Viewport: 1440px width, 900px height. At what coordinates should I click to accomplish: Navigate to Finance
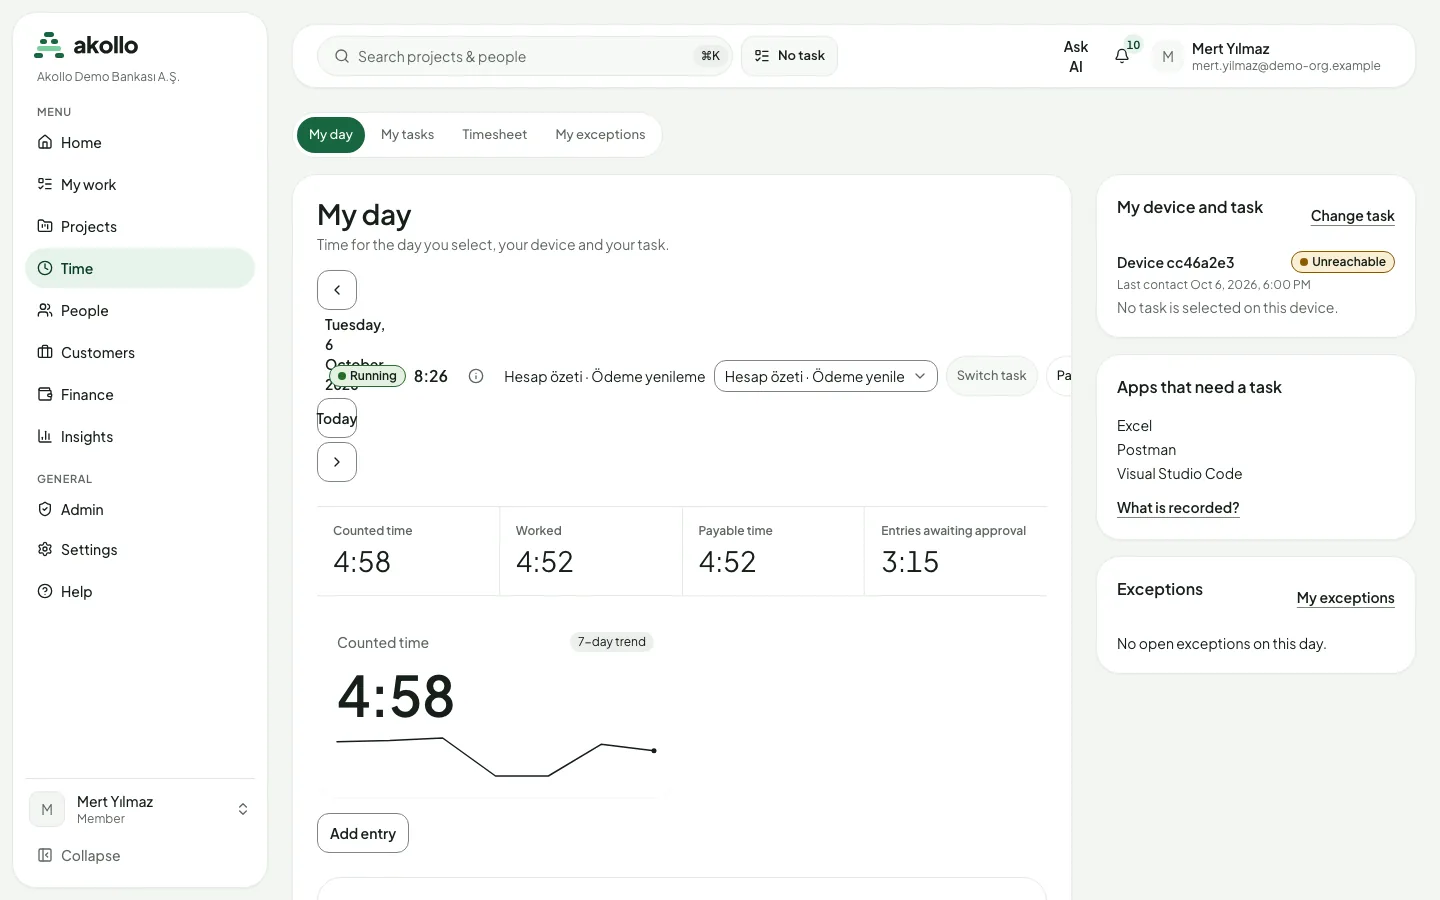tap(140, 395)
